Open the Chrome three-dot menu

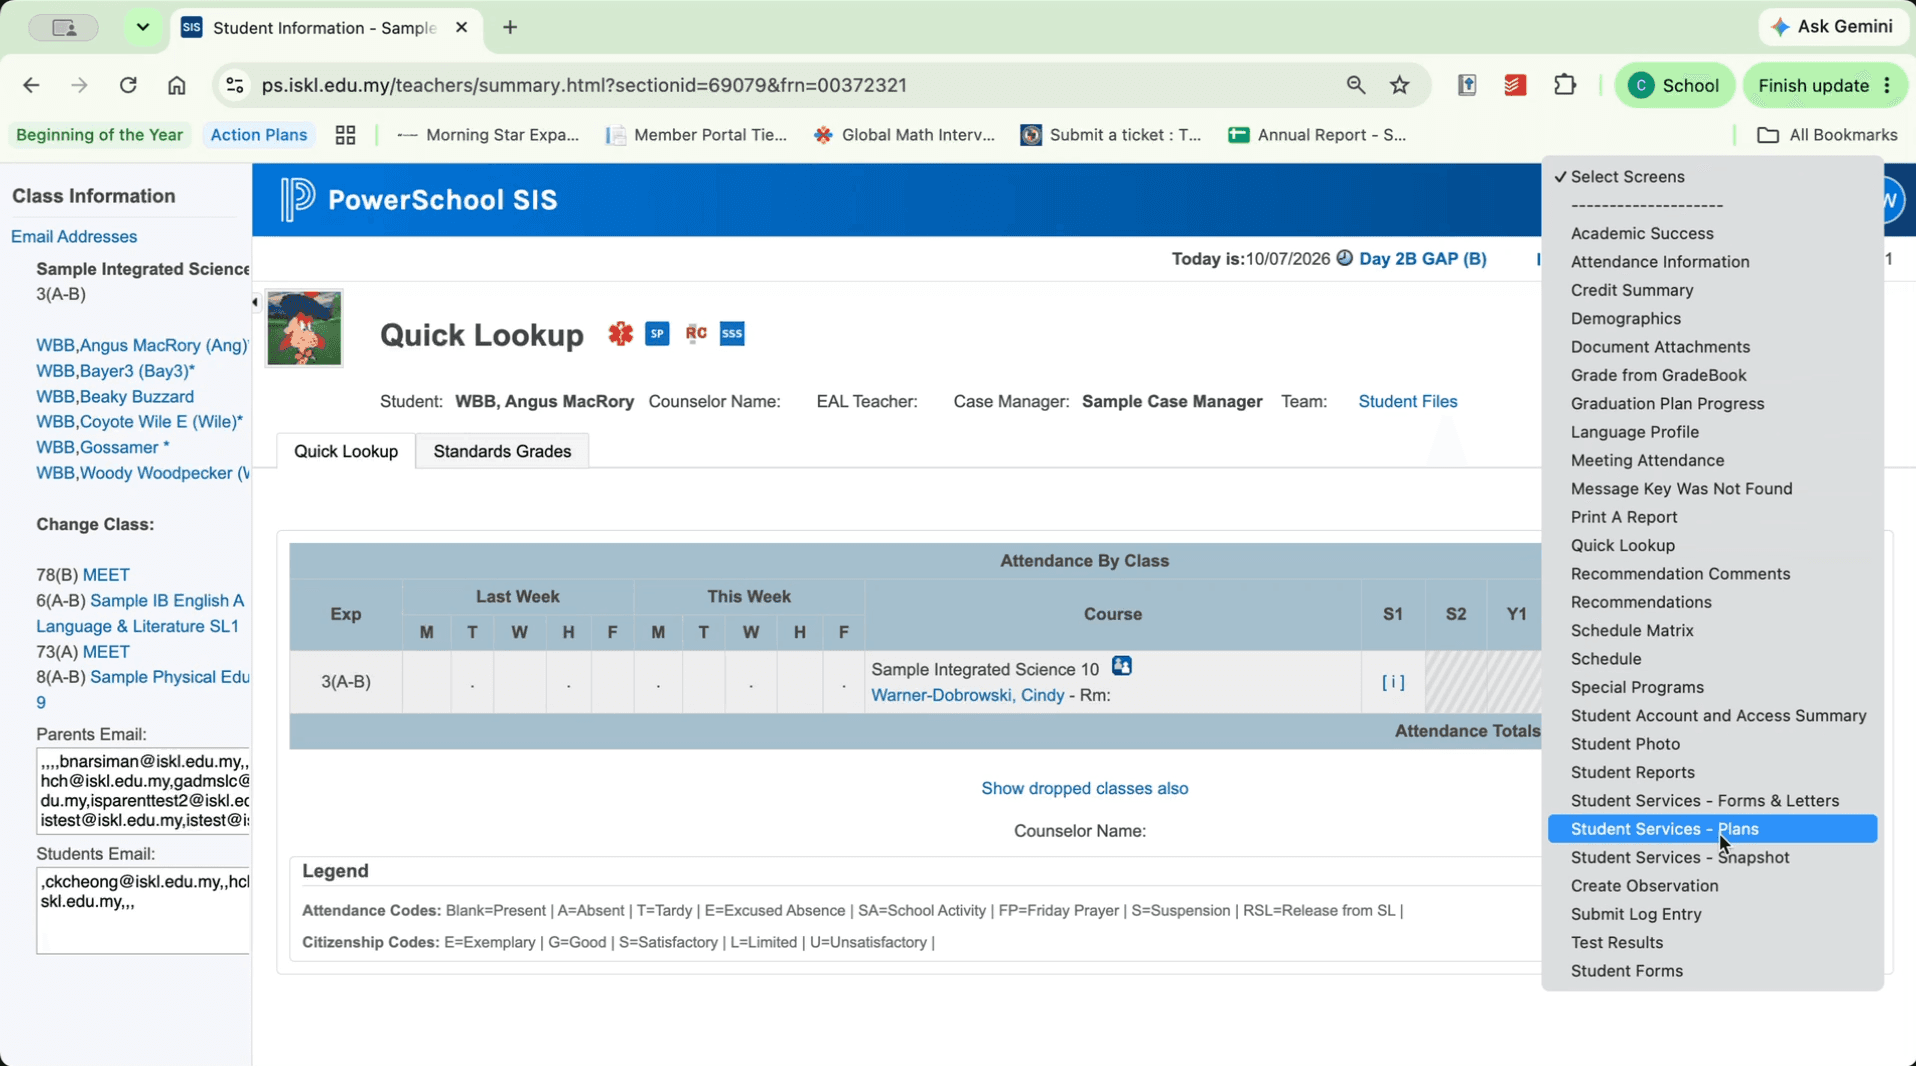pos(1887,85)
